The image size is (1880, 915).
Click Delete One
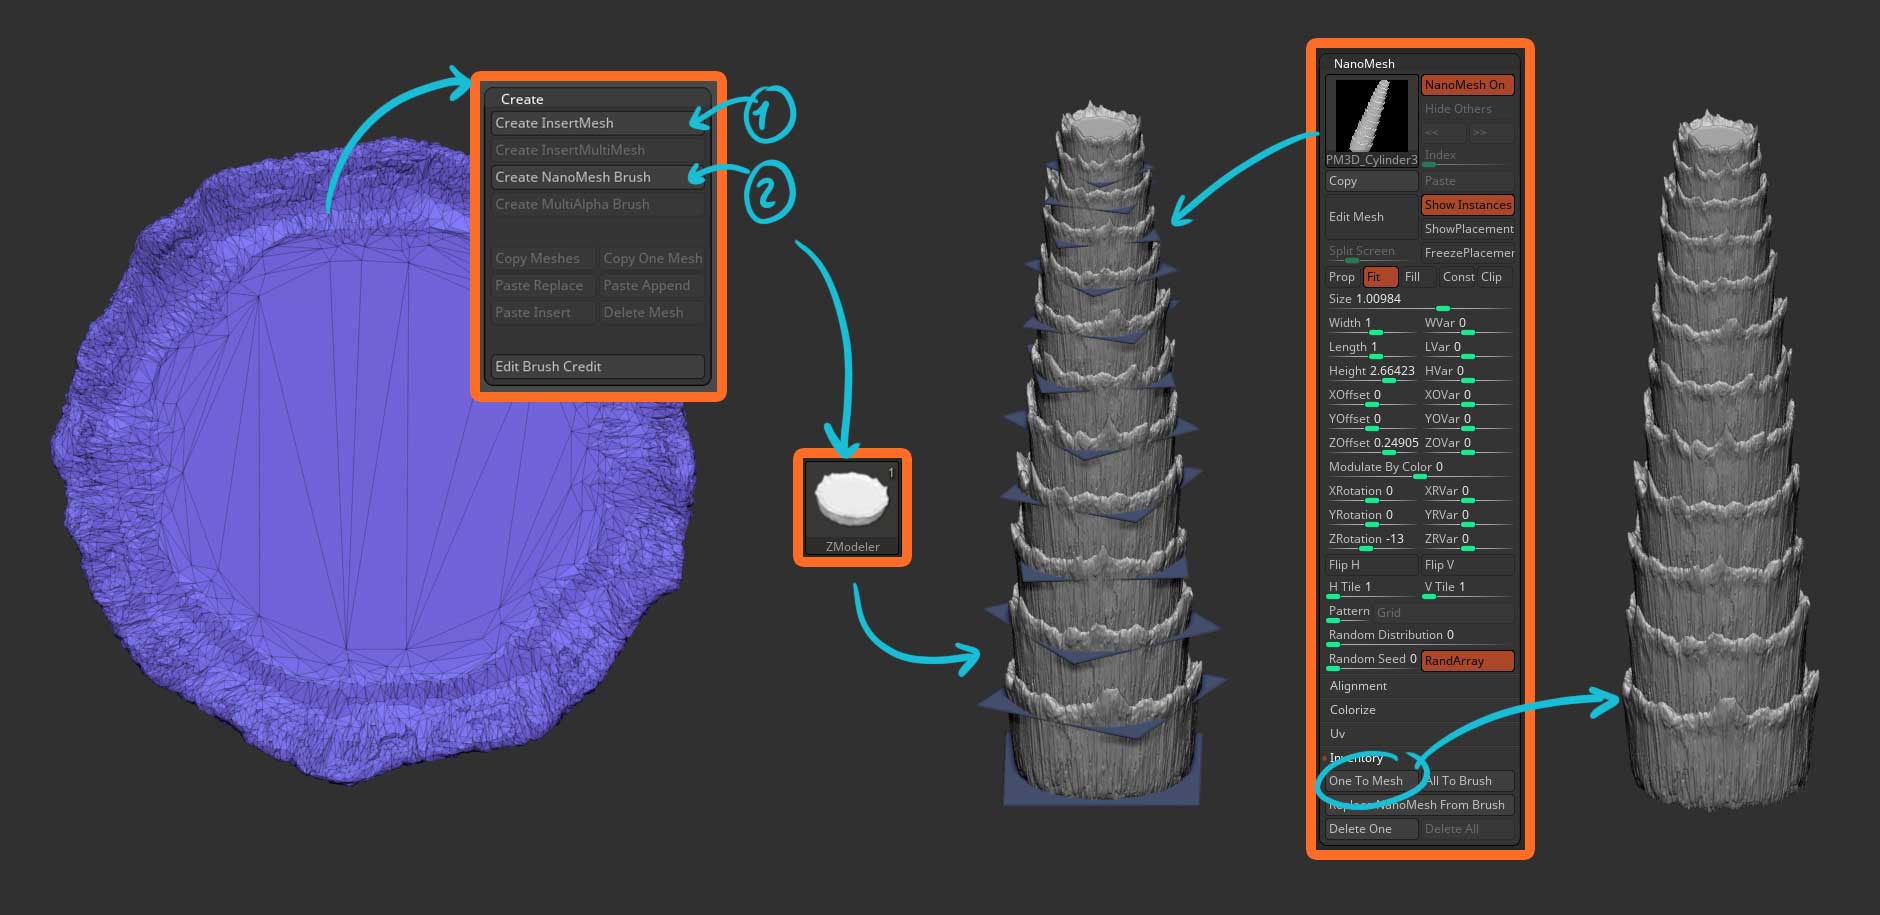(x=1371, y=829)
